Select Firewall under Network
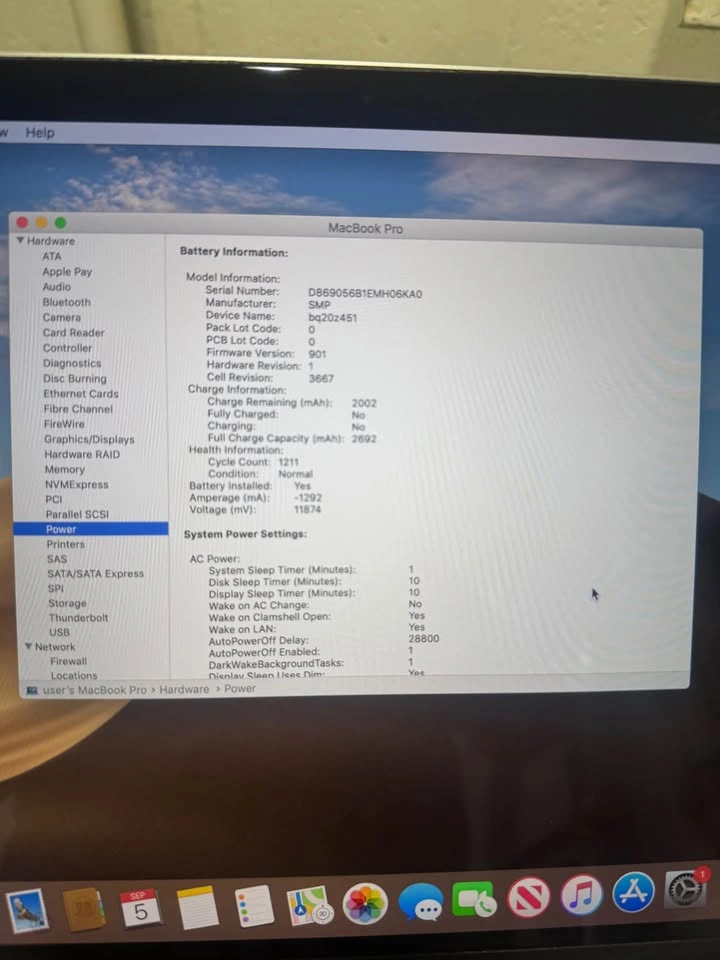The image size is (720, 960). (x=69, y=661)
